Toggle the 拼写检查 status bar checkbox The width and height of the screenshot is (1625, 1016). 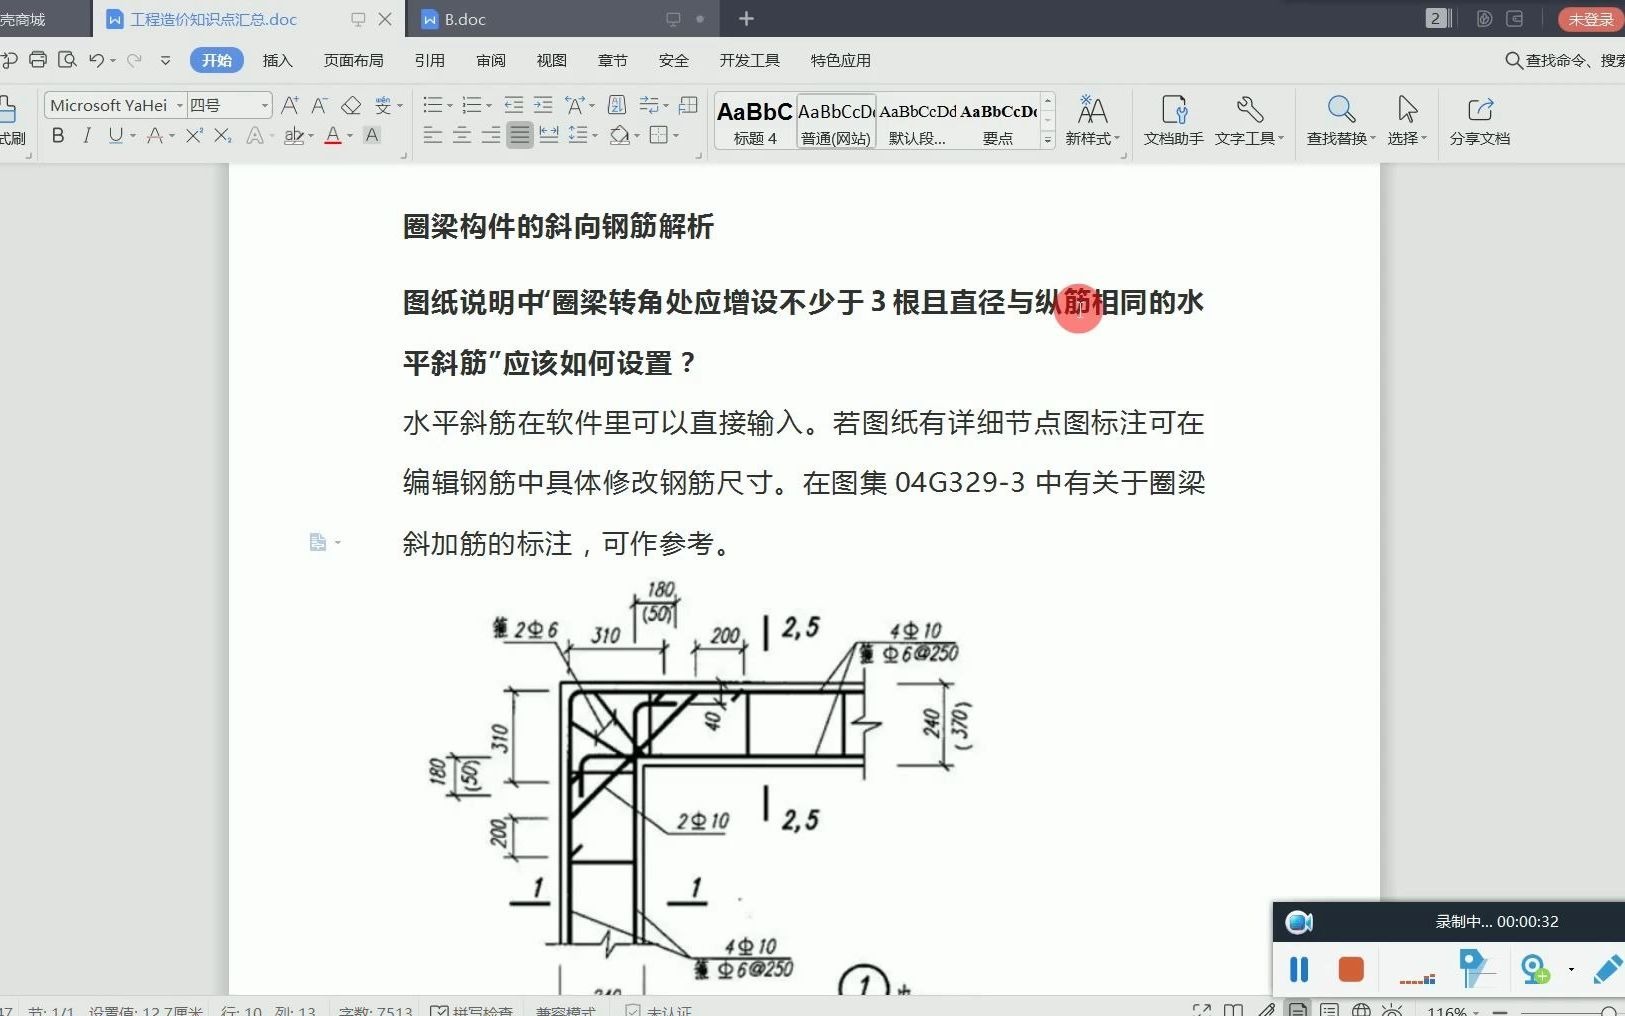pyautogui.click(x=470, y=1010)
